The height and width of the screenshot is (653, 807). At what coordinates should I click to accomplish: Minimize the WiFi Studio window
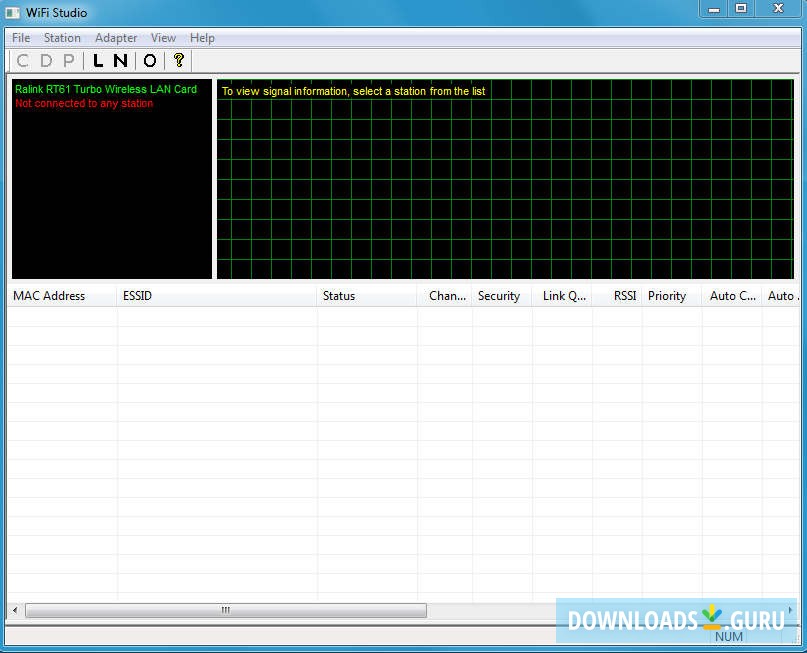pyautogui.click(x=714, y=9)
